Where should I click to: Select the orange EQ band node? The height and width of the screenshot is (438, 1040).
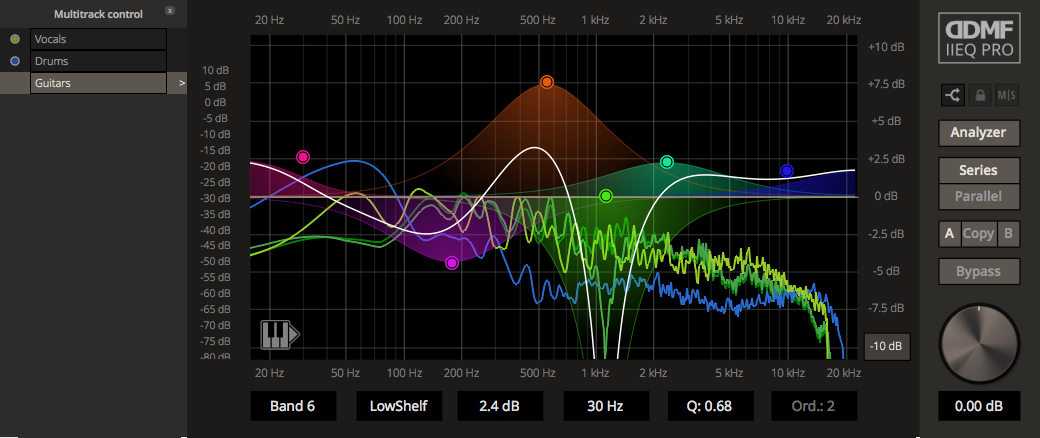click(547, 82)
